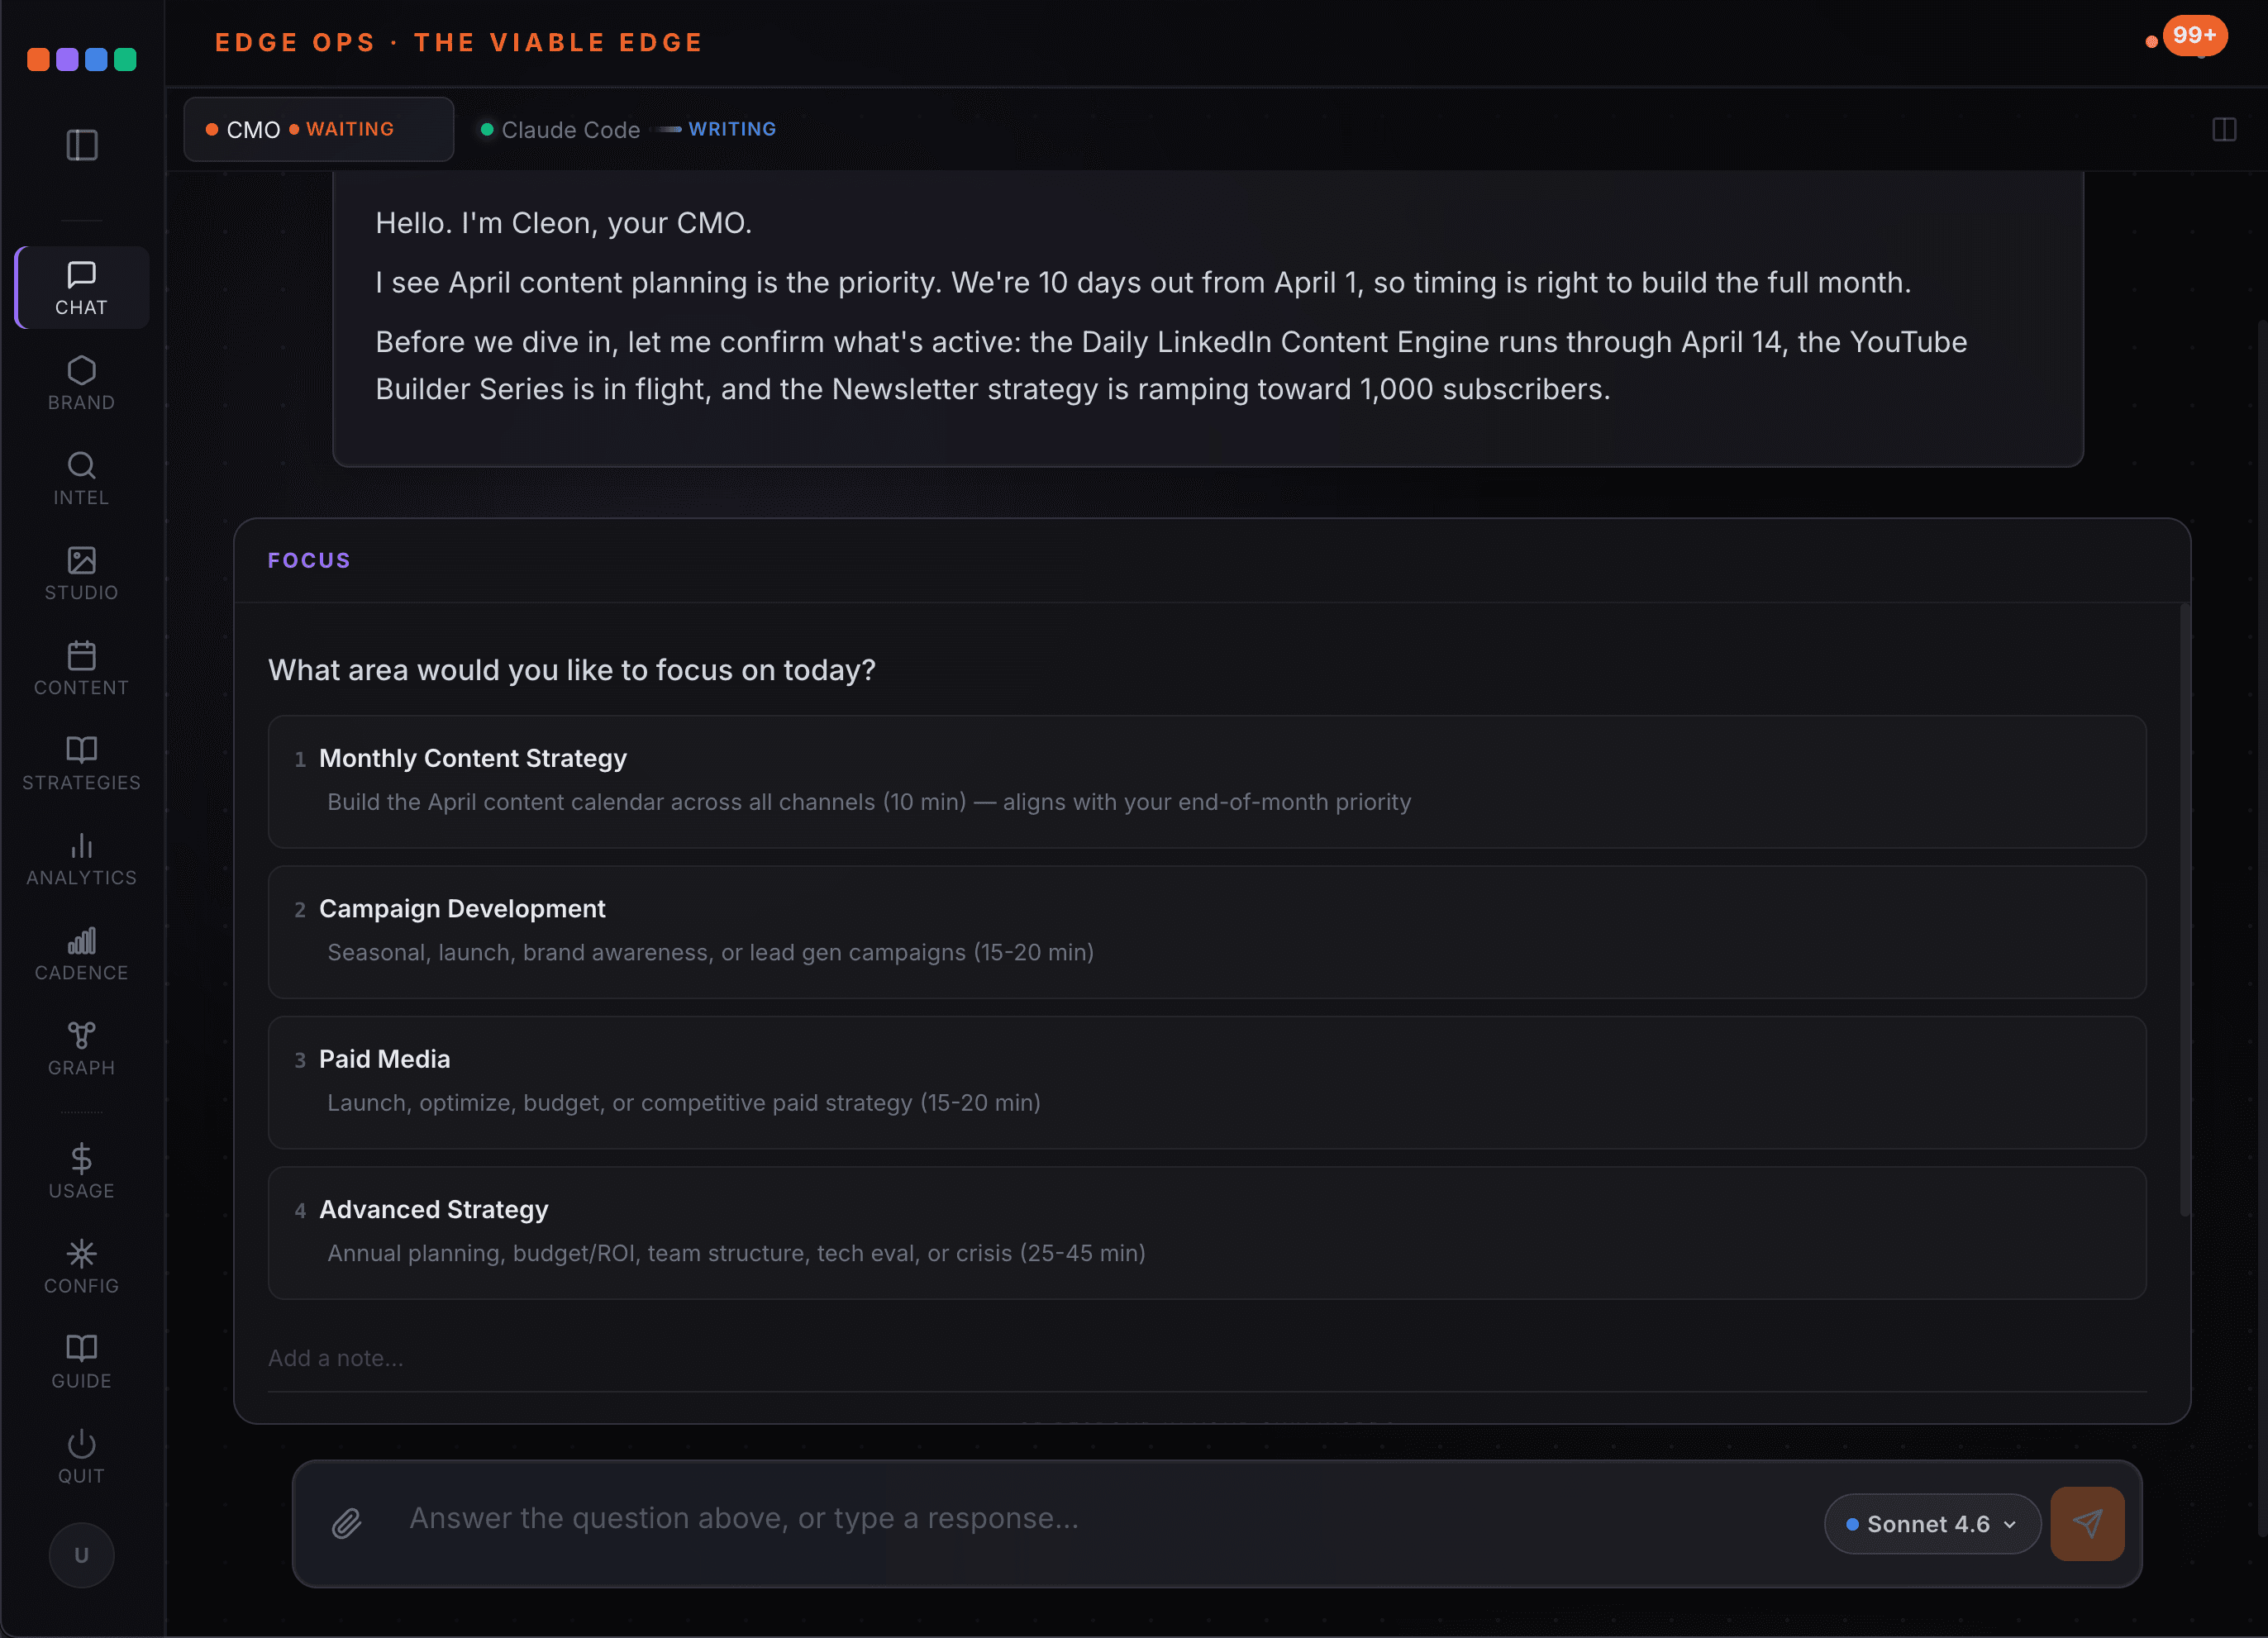Open the Content calendar icon

tap(81, 656)
